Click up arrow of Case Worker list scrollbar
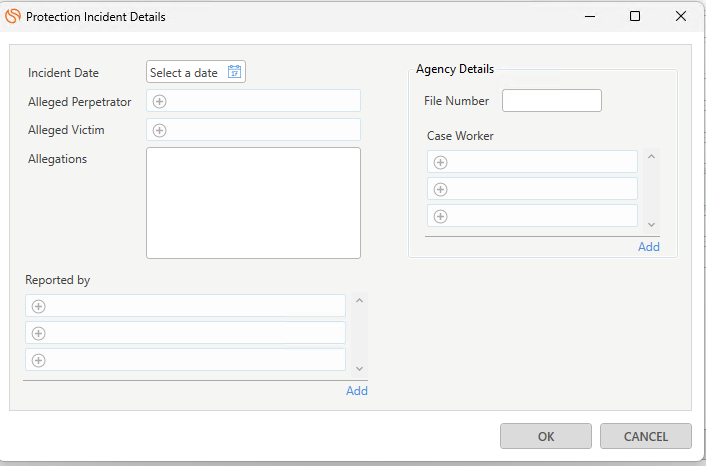Image resolution: width=706 pixels, height=466 pixels. pos(651,157)
